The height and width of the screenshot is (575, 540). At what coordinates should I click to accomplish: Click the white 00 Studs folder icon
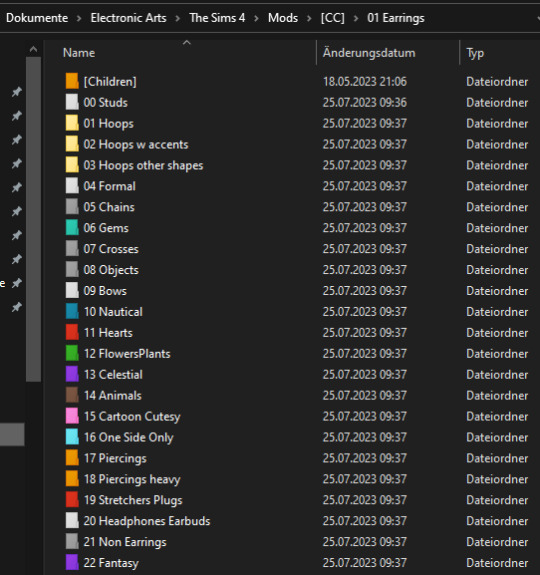coord(72,102)
